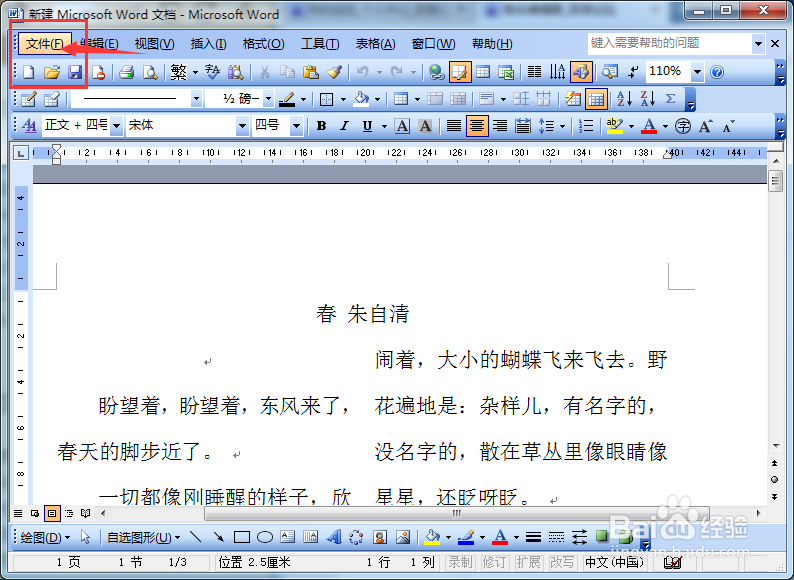Click the red Font Color A in Formatting toolbar
794x580 pixels.
649,126
